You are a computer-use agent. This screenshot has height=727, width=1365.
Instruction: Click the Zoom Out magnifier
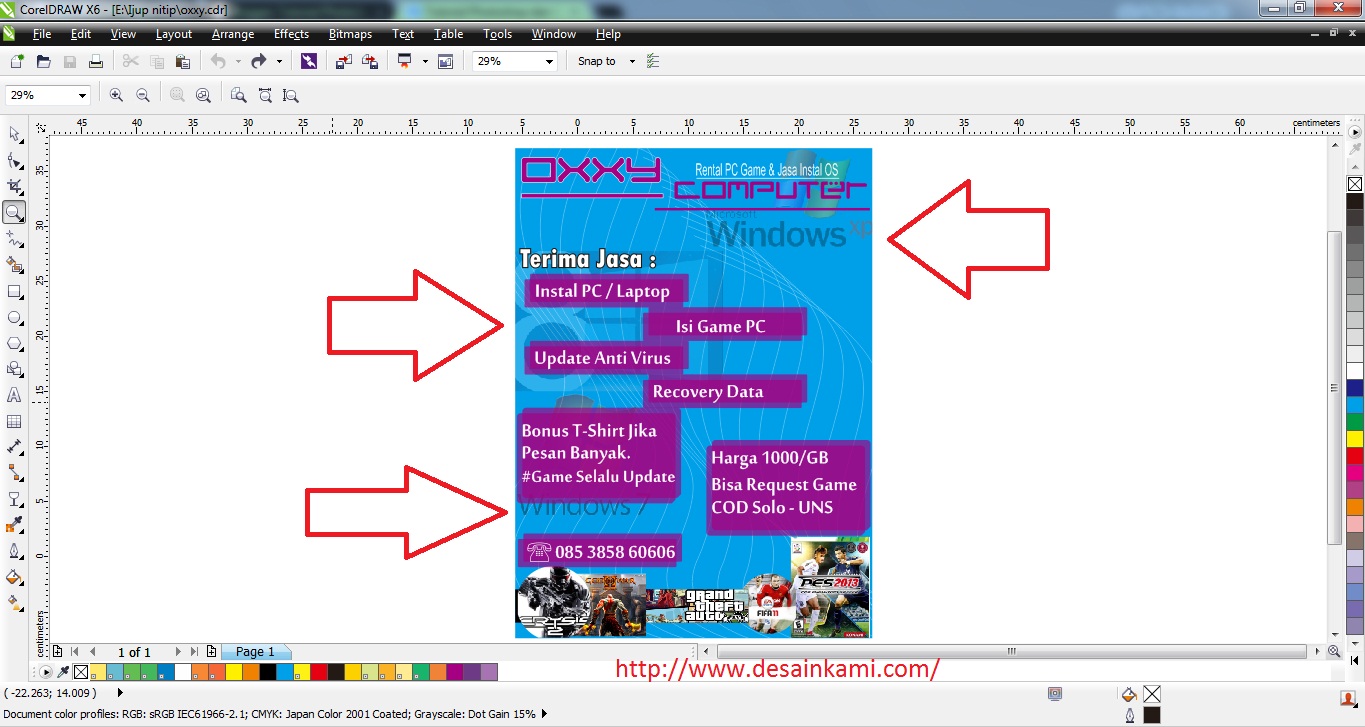(142, 95)
